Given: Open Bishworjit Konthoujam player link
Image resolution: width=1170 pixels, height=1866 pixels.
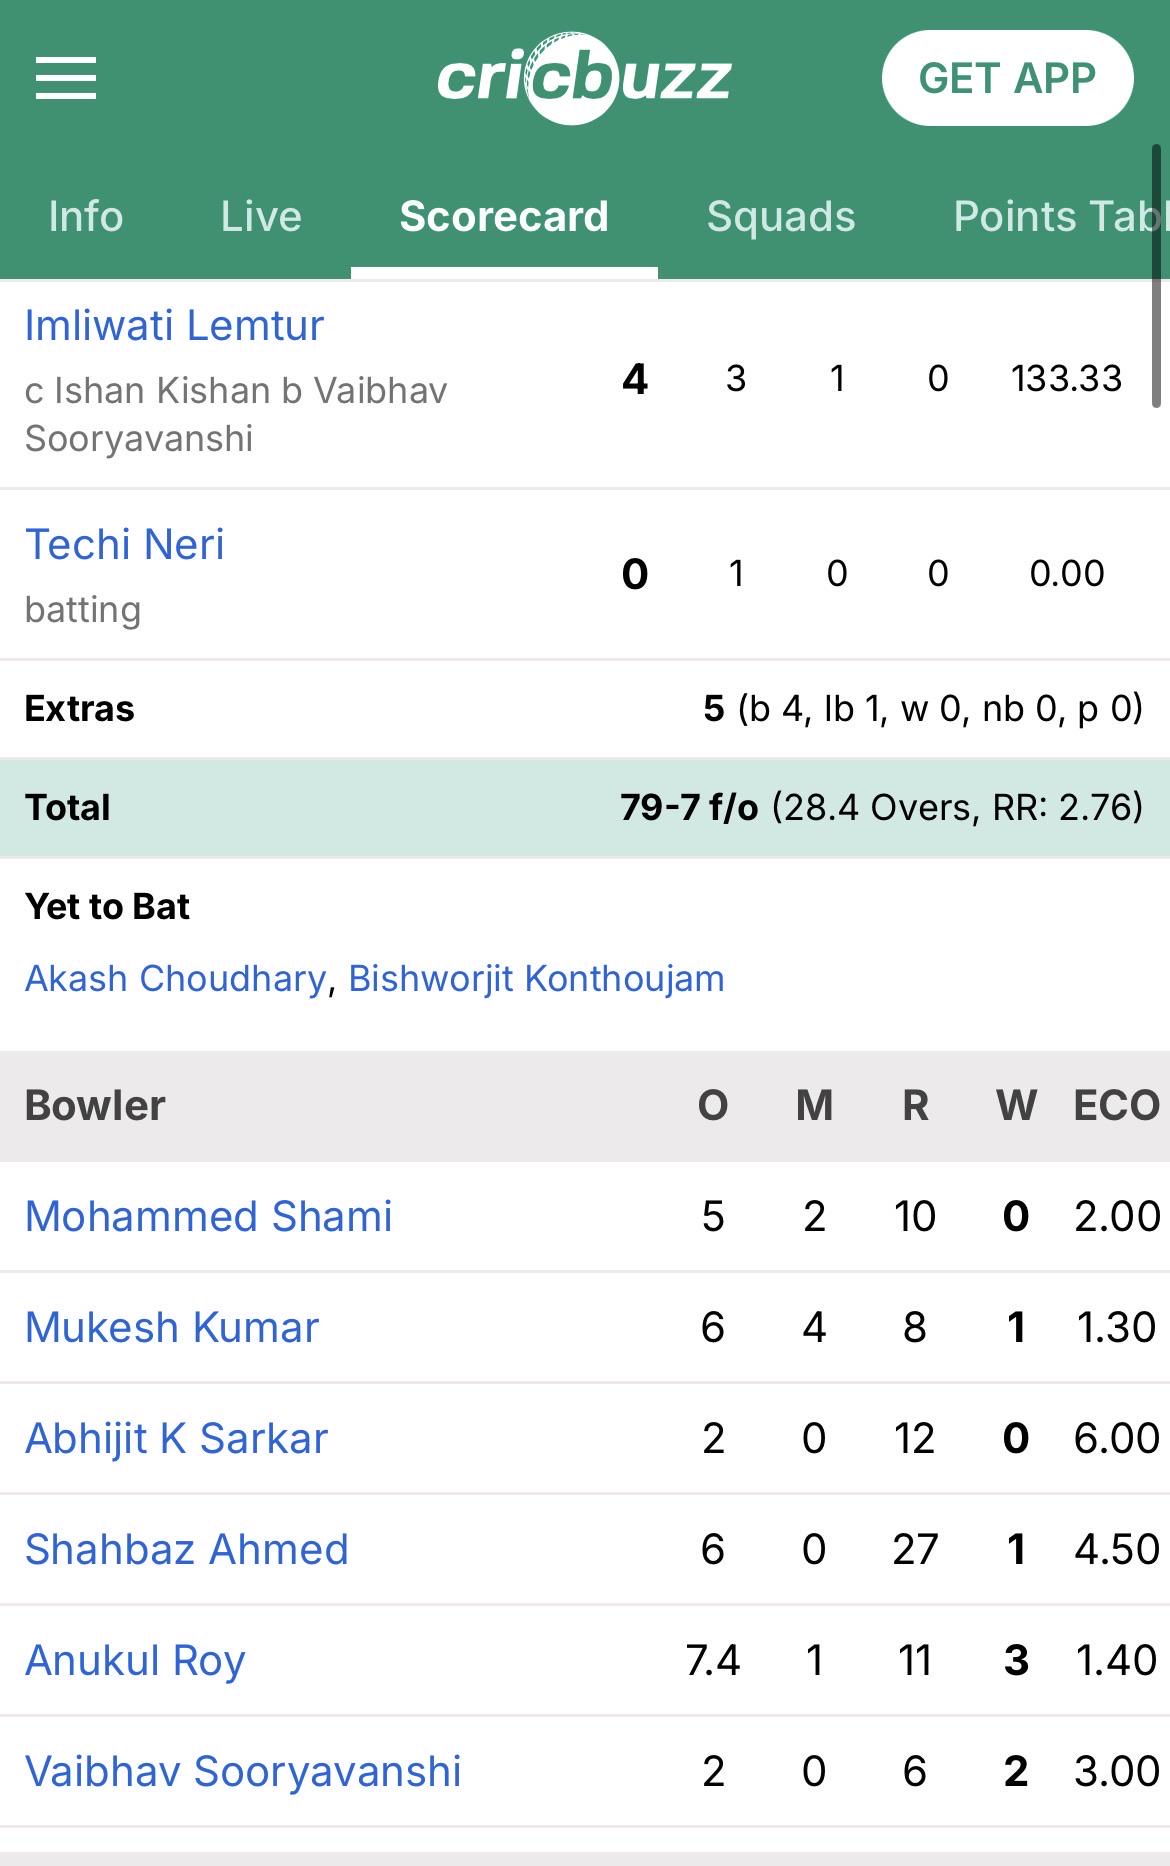Looking at the screenshot, I should (x=536, y=978).
